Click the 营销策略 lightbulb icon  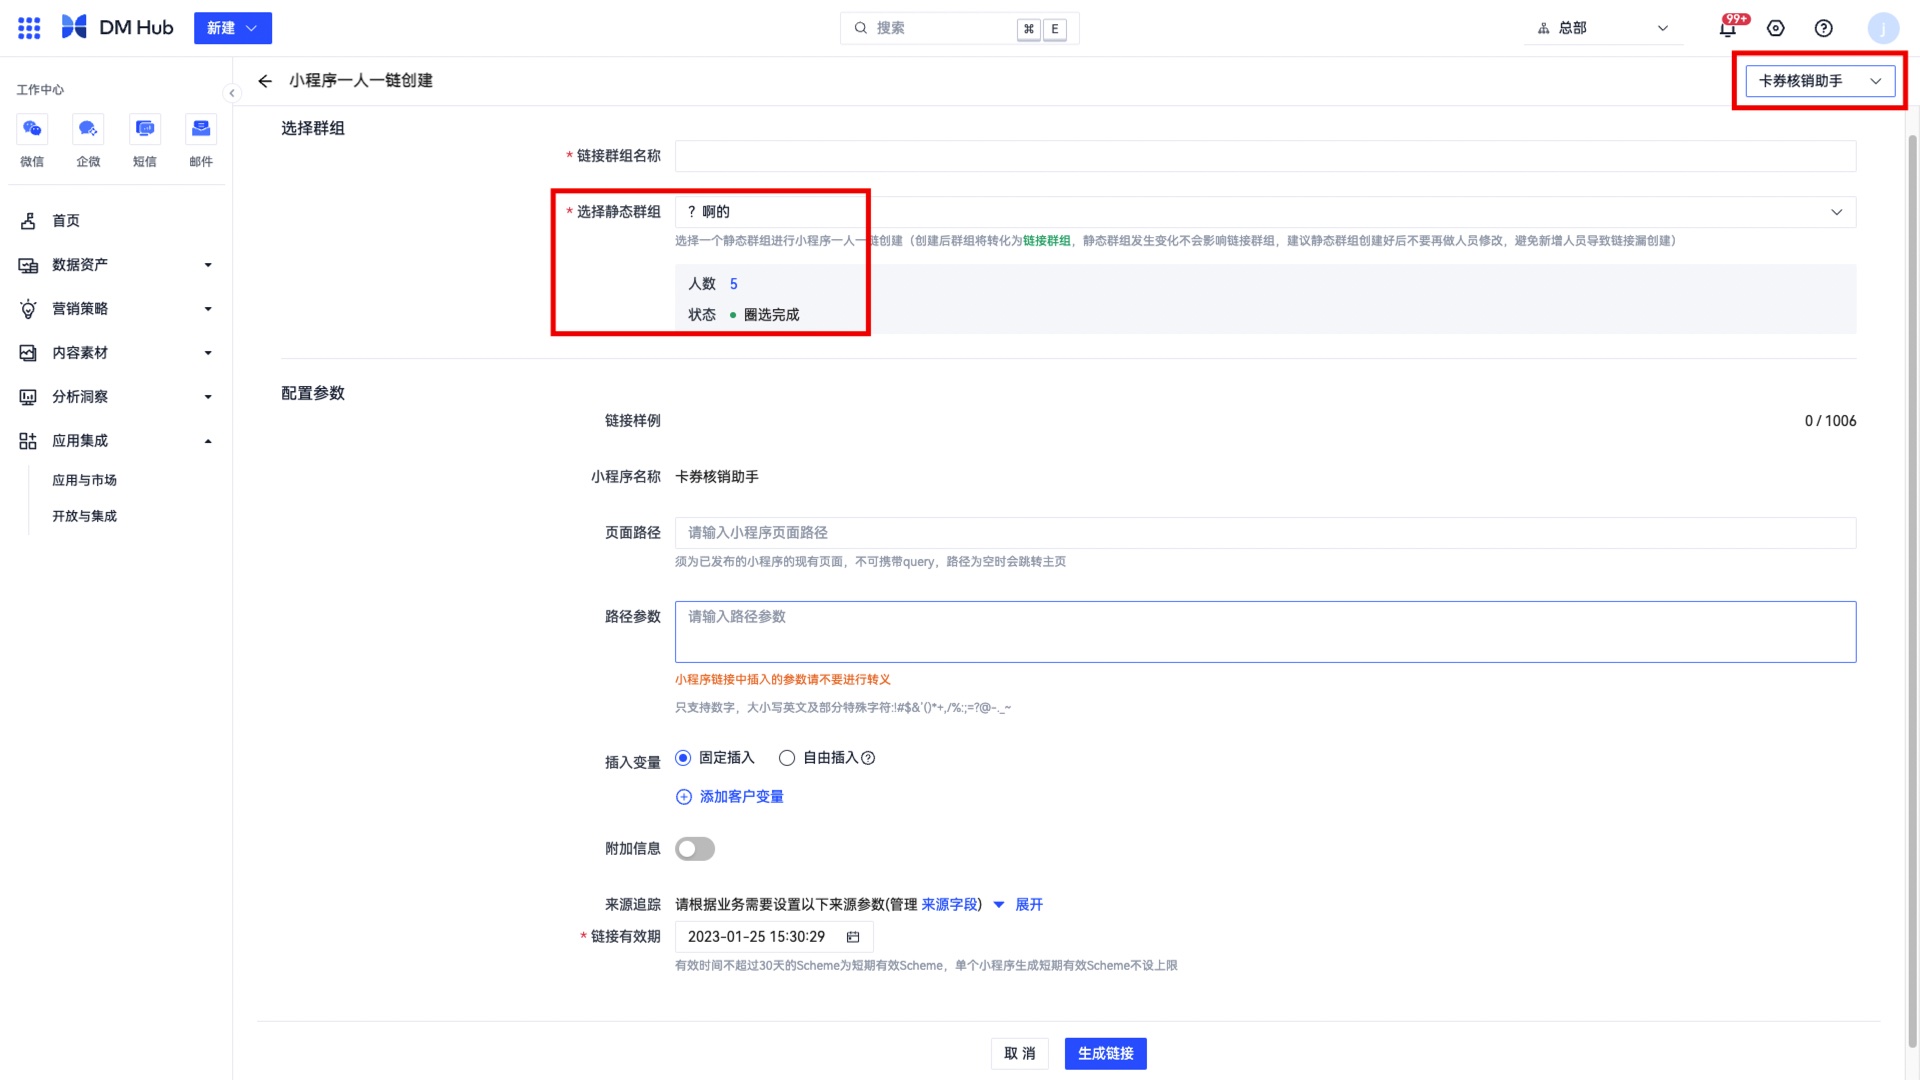(28, 309)
